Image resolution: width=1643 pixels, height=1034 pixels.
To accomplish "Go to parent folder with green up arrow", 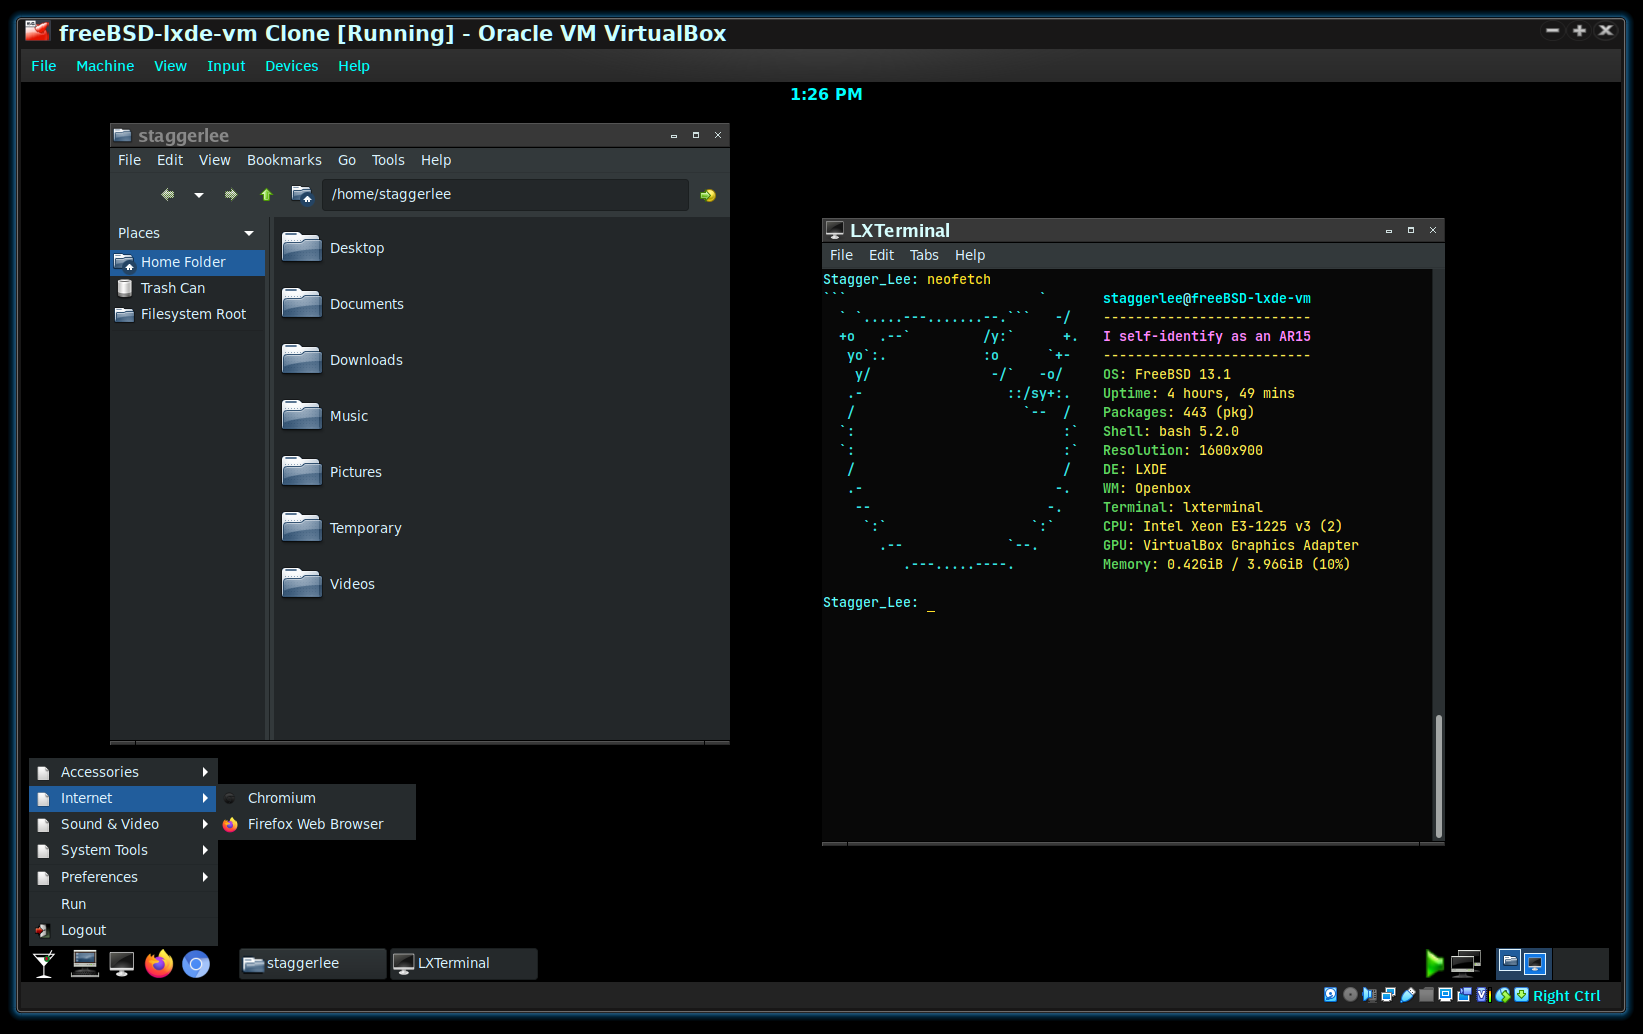I will (x=266, y=195).
